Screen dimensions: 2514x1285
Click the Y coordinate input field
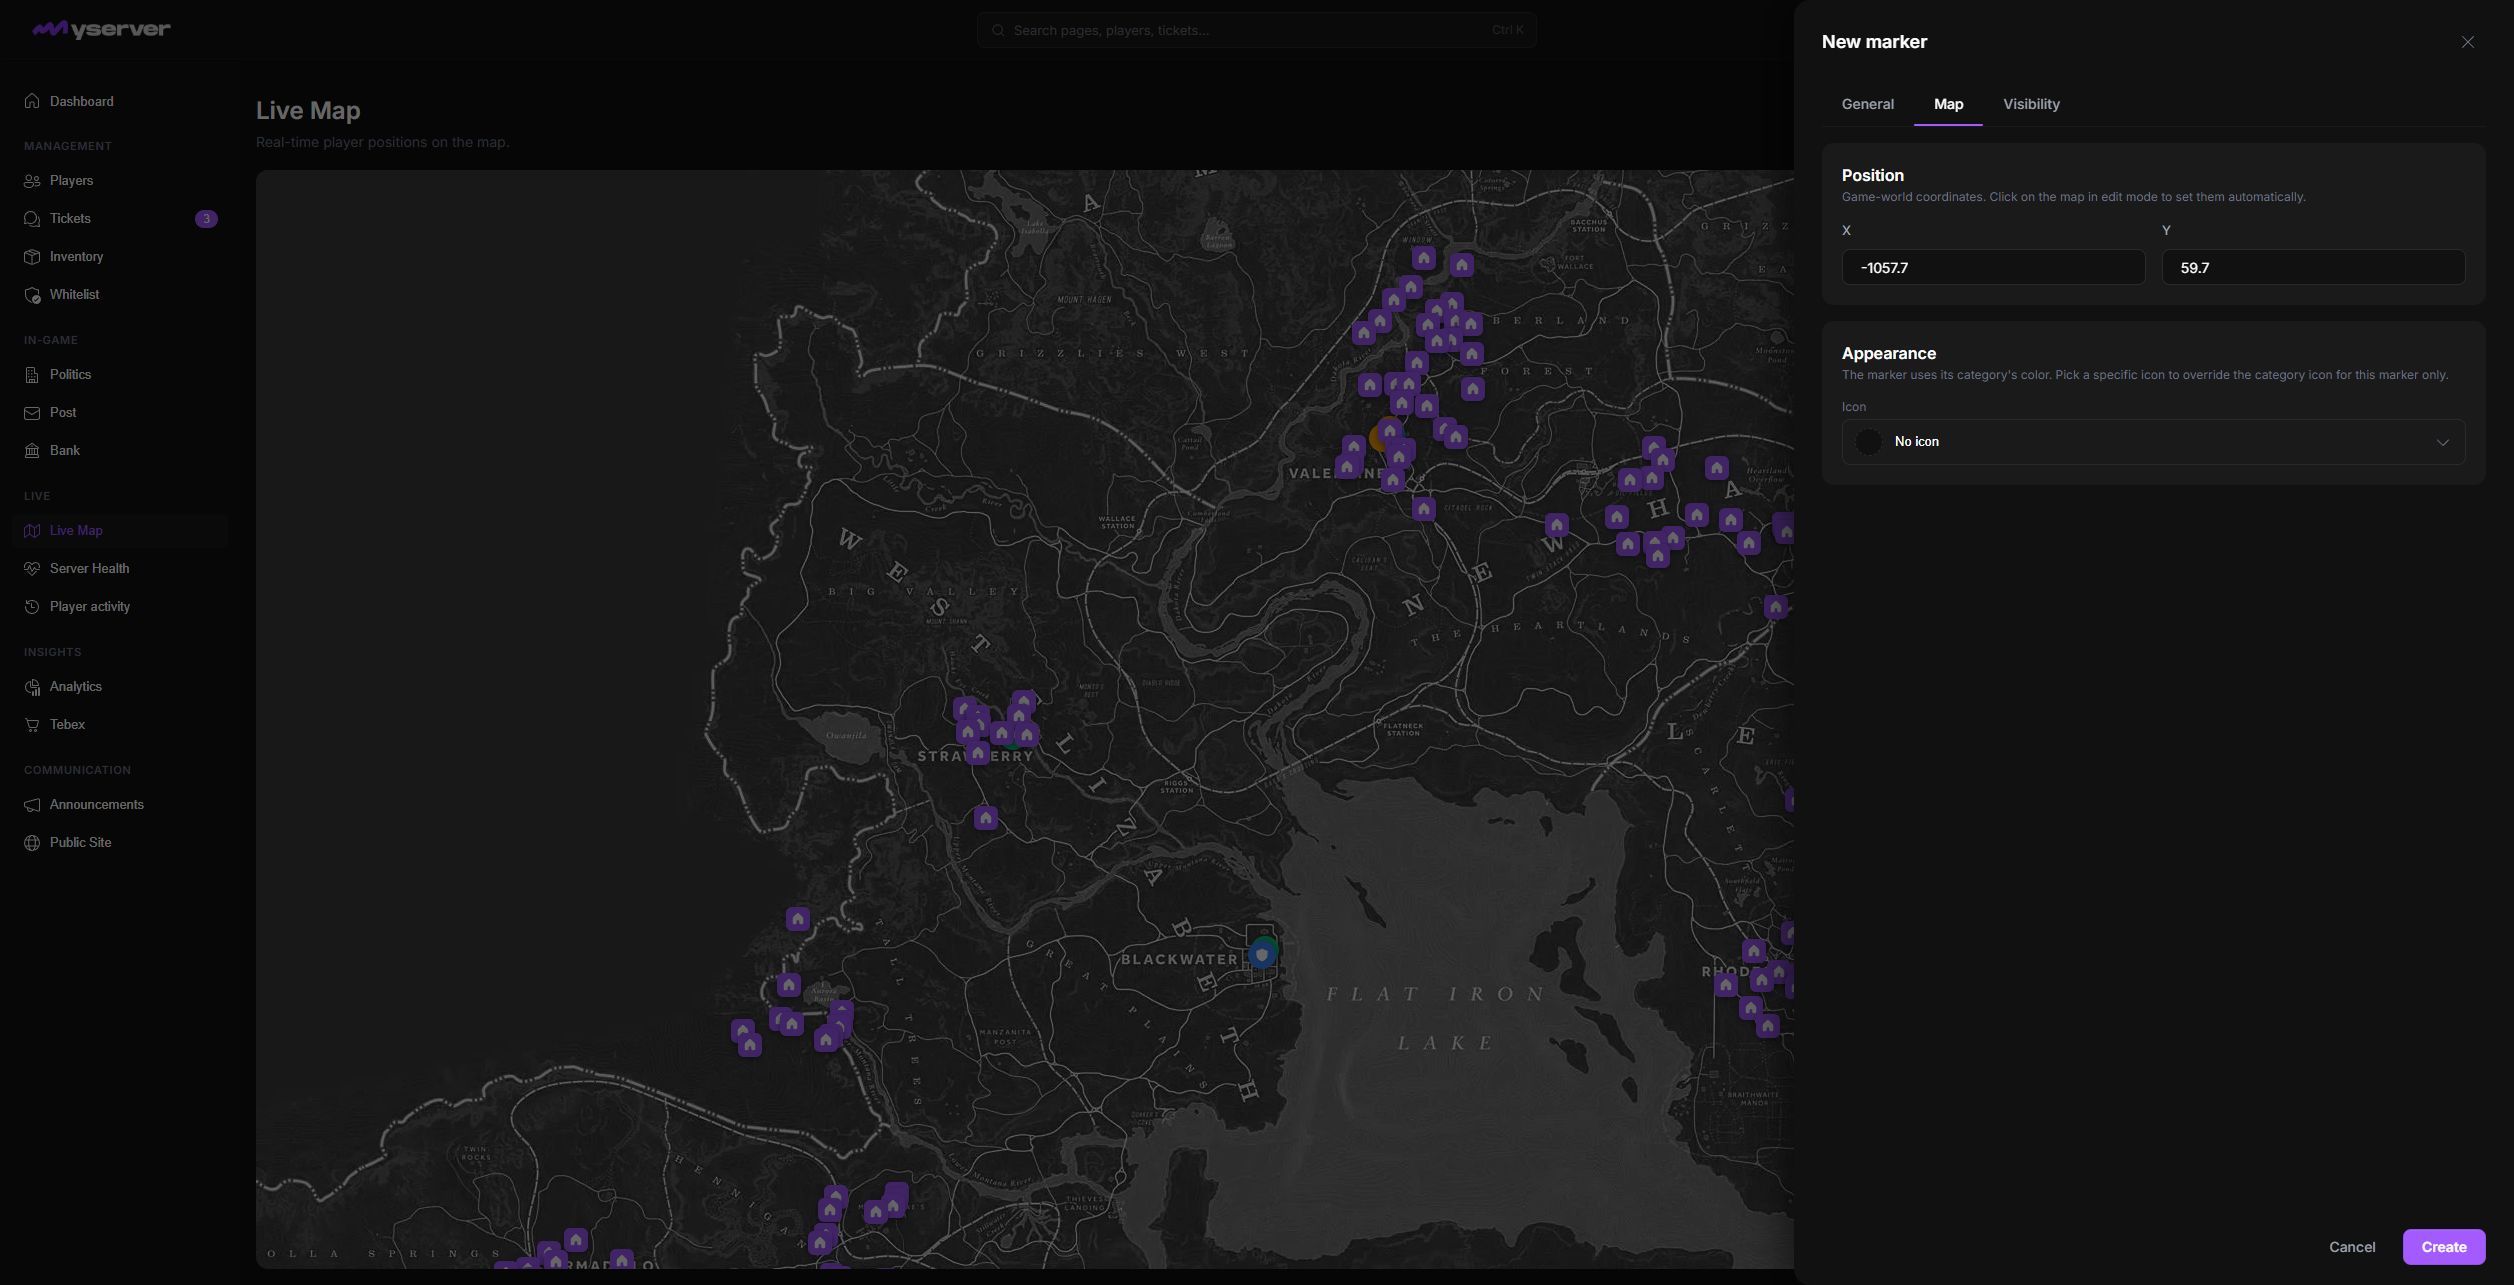pos(2313,267)
